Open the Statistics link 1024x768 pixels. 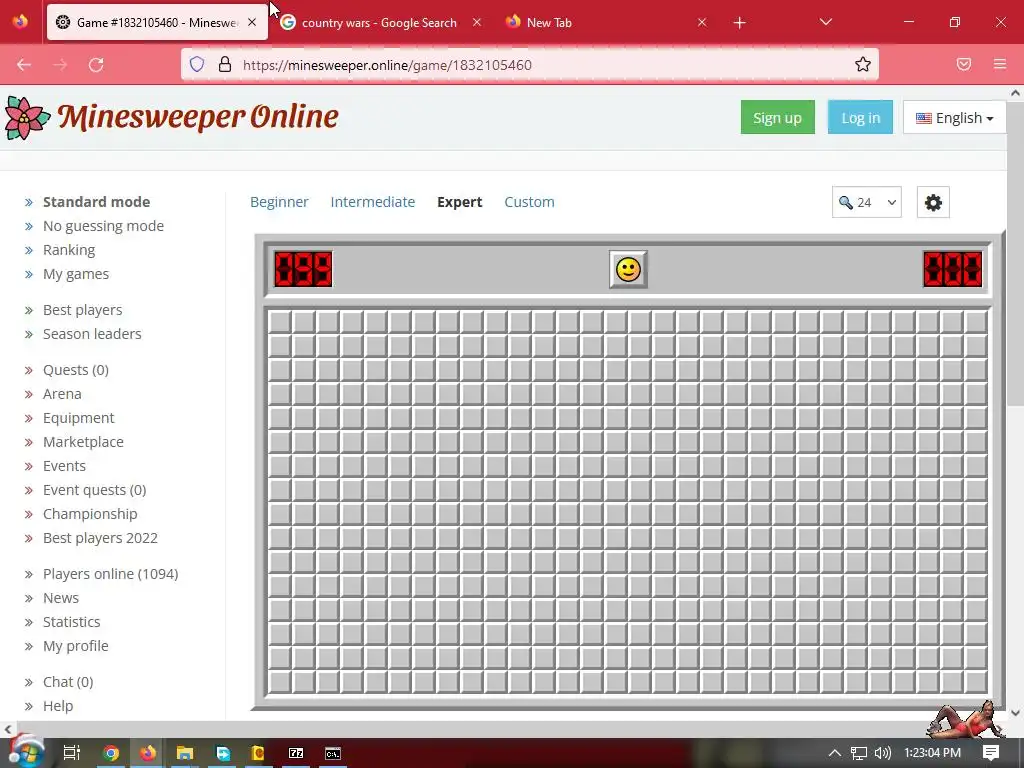pos(71,622)
